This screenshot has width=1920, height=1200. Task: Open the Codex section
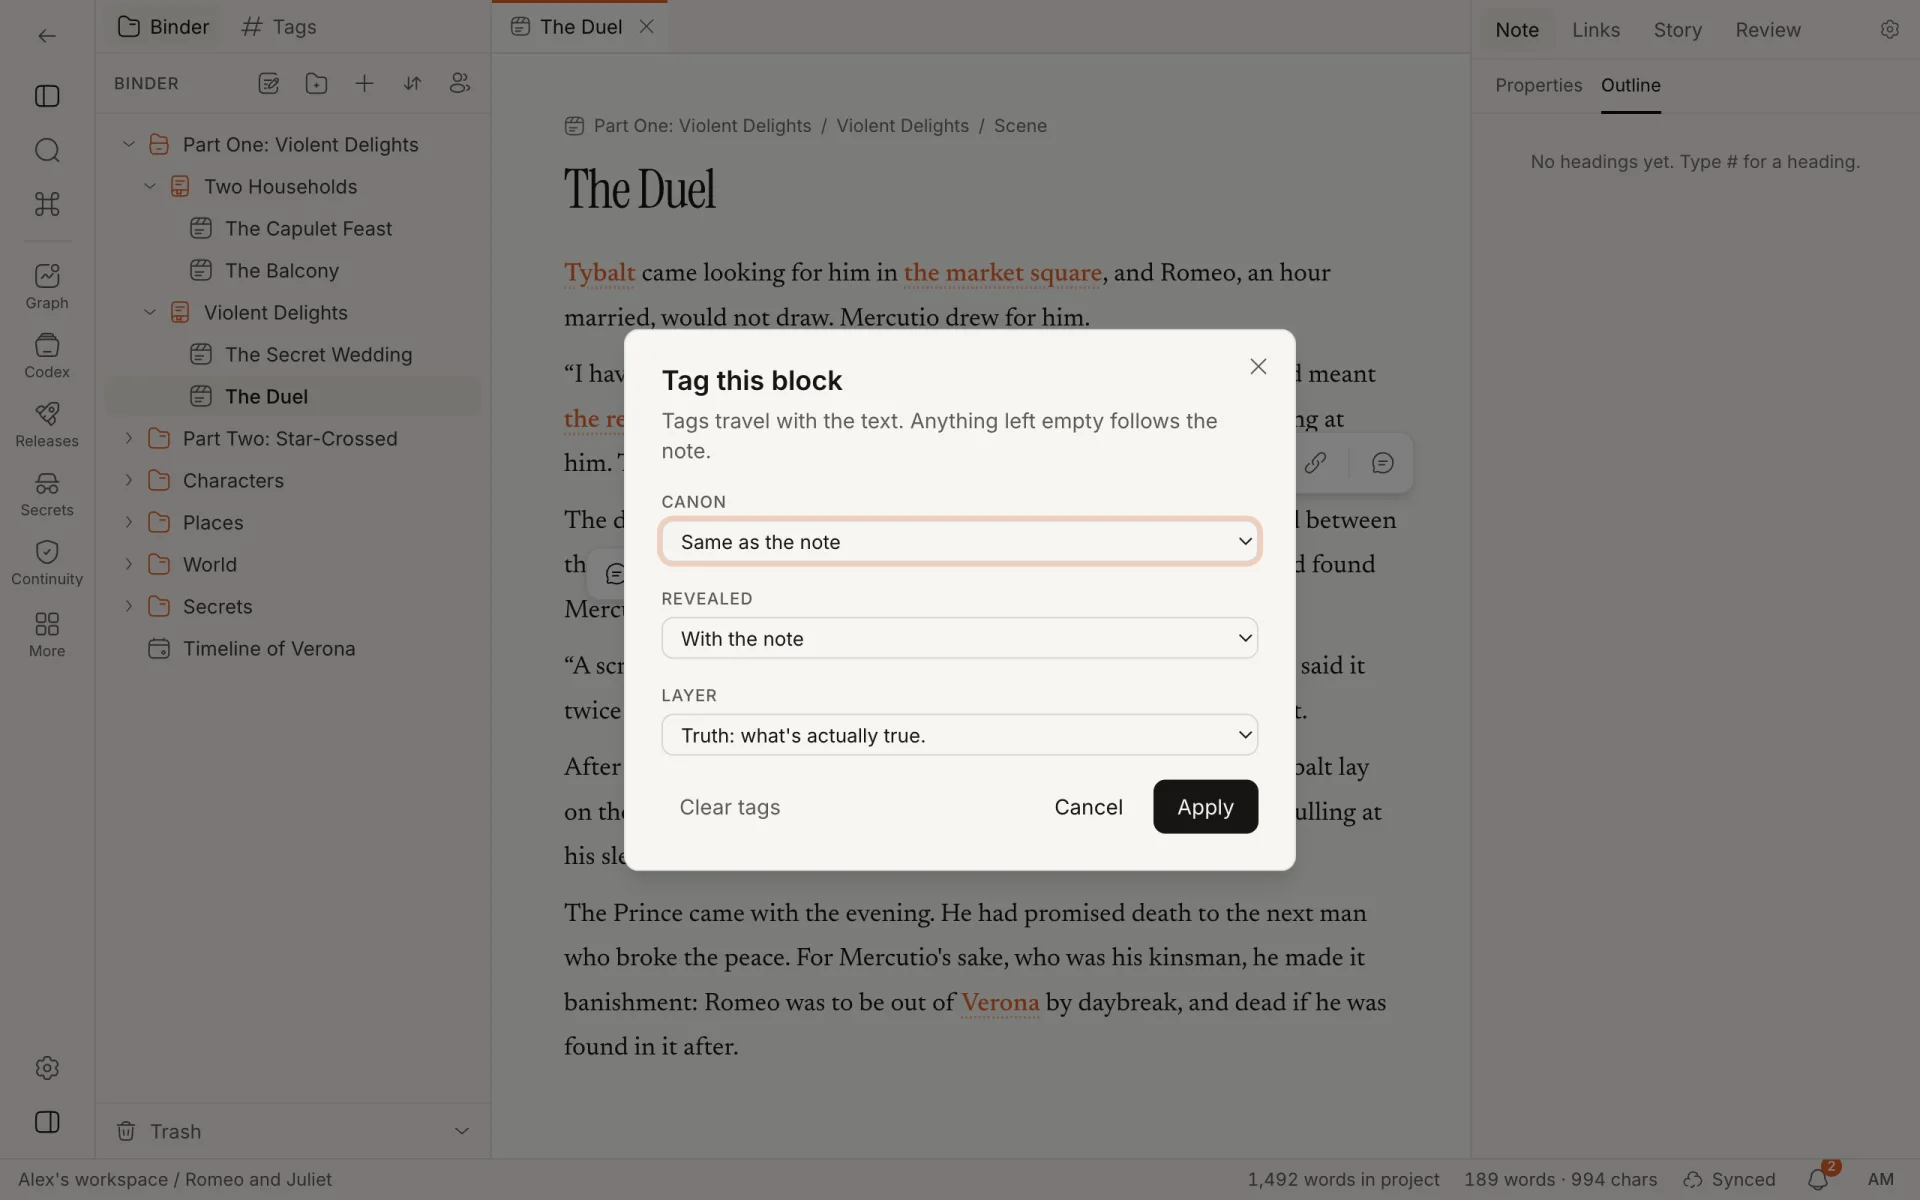(47, 355)
